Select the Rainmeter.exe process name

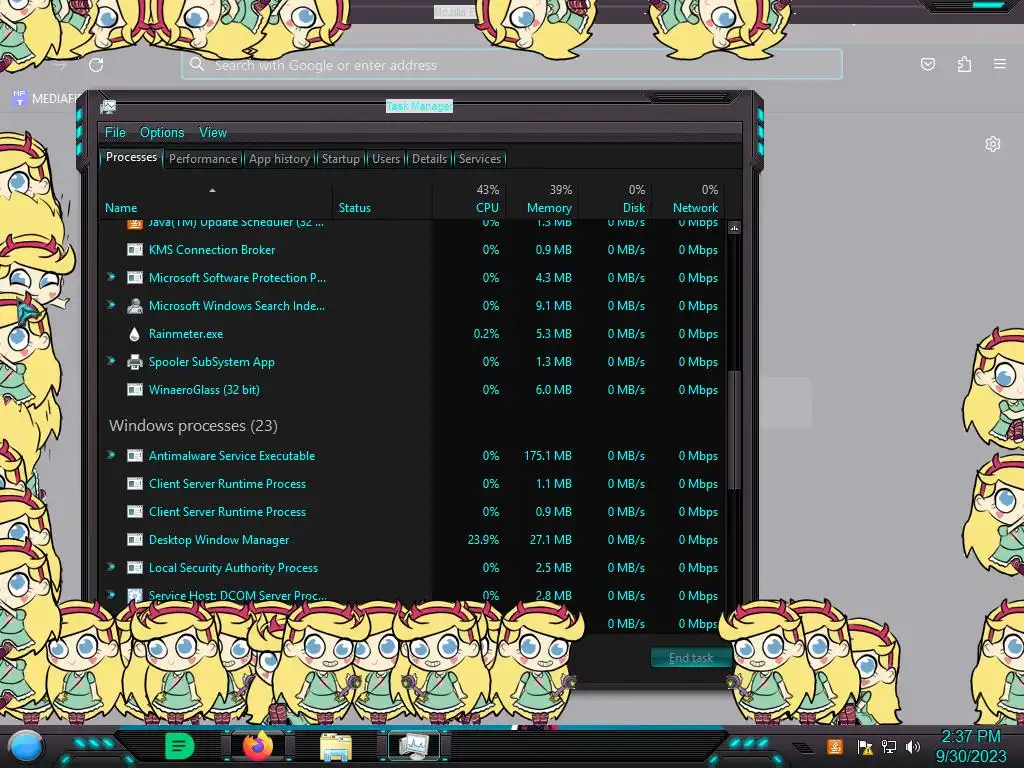[185, 334]
